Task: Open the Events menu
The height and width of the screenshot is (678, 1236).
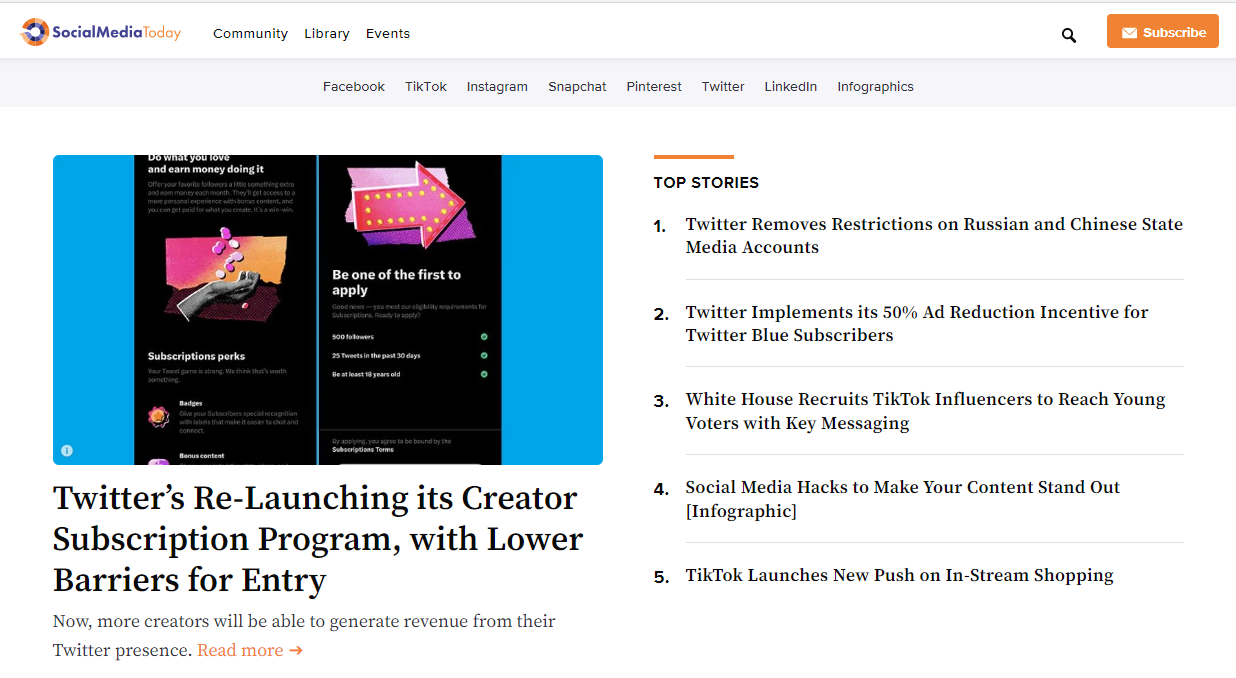Action: pyautogui.click(x=388, y=33)
